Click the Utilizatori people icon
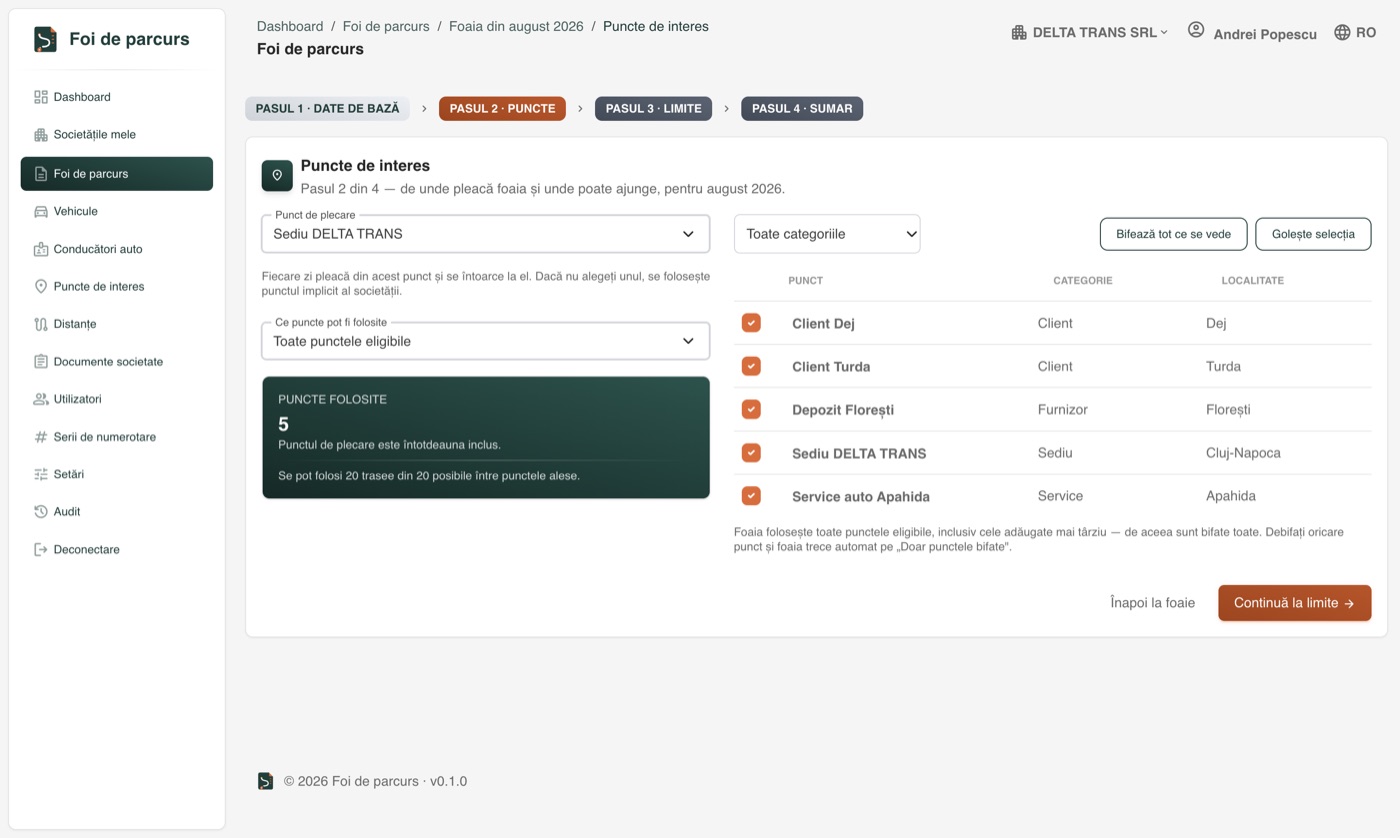This screenshot has width=1400, height=838. (x=41, y=399)
